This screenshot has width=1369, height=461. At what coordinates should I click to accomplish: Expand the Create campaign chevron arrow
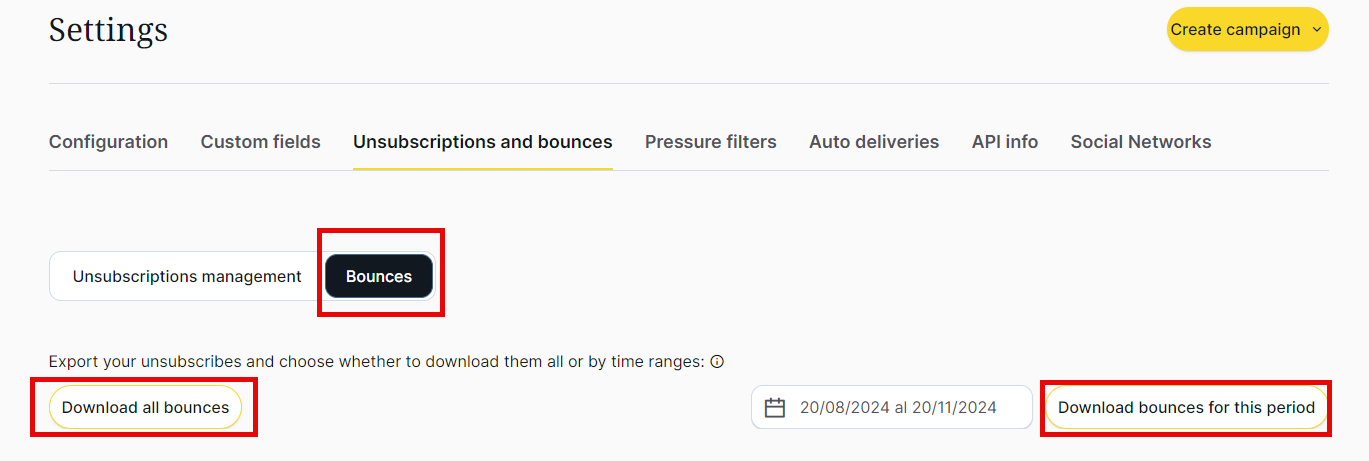tap(1316, 30)
